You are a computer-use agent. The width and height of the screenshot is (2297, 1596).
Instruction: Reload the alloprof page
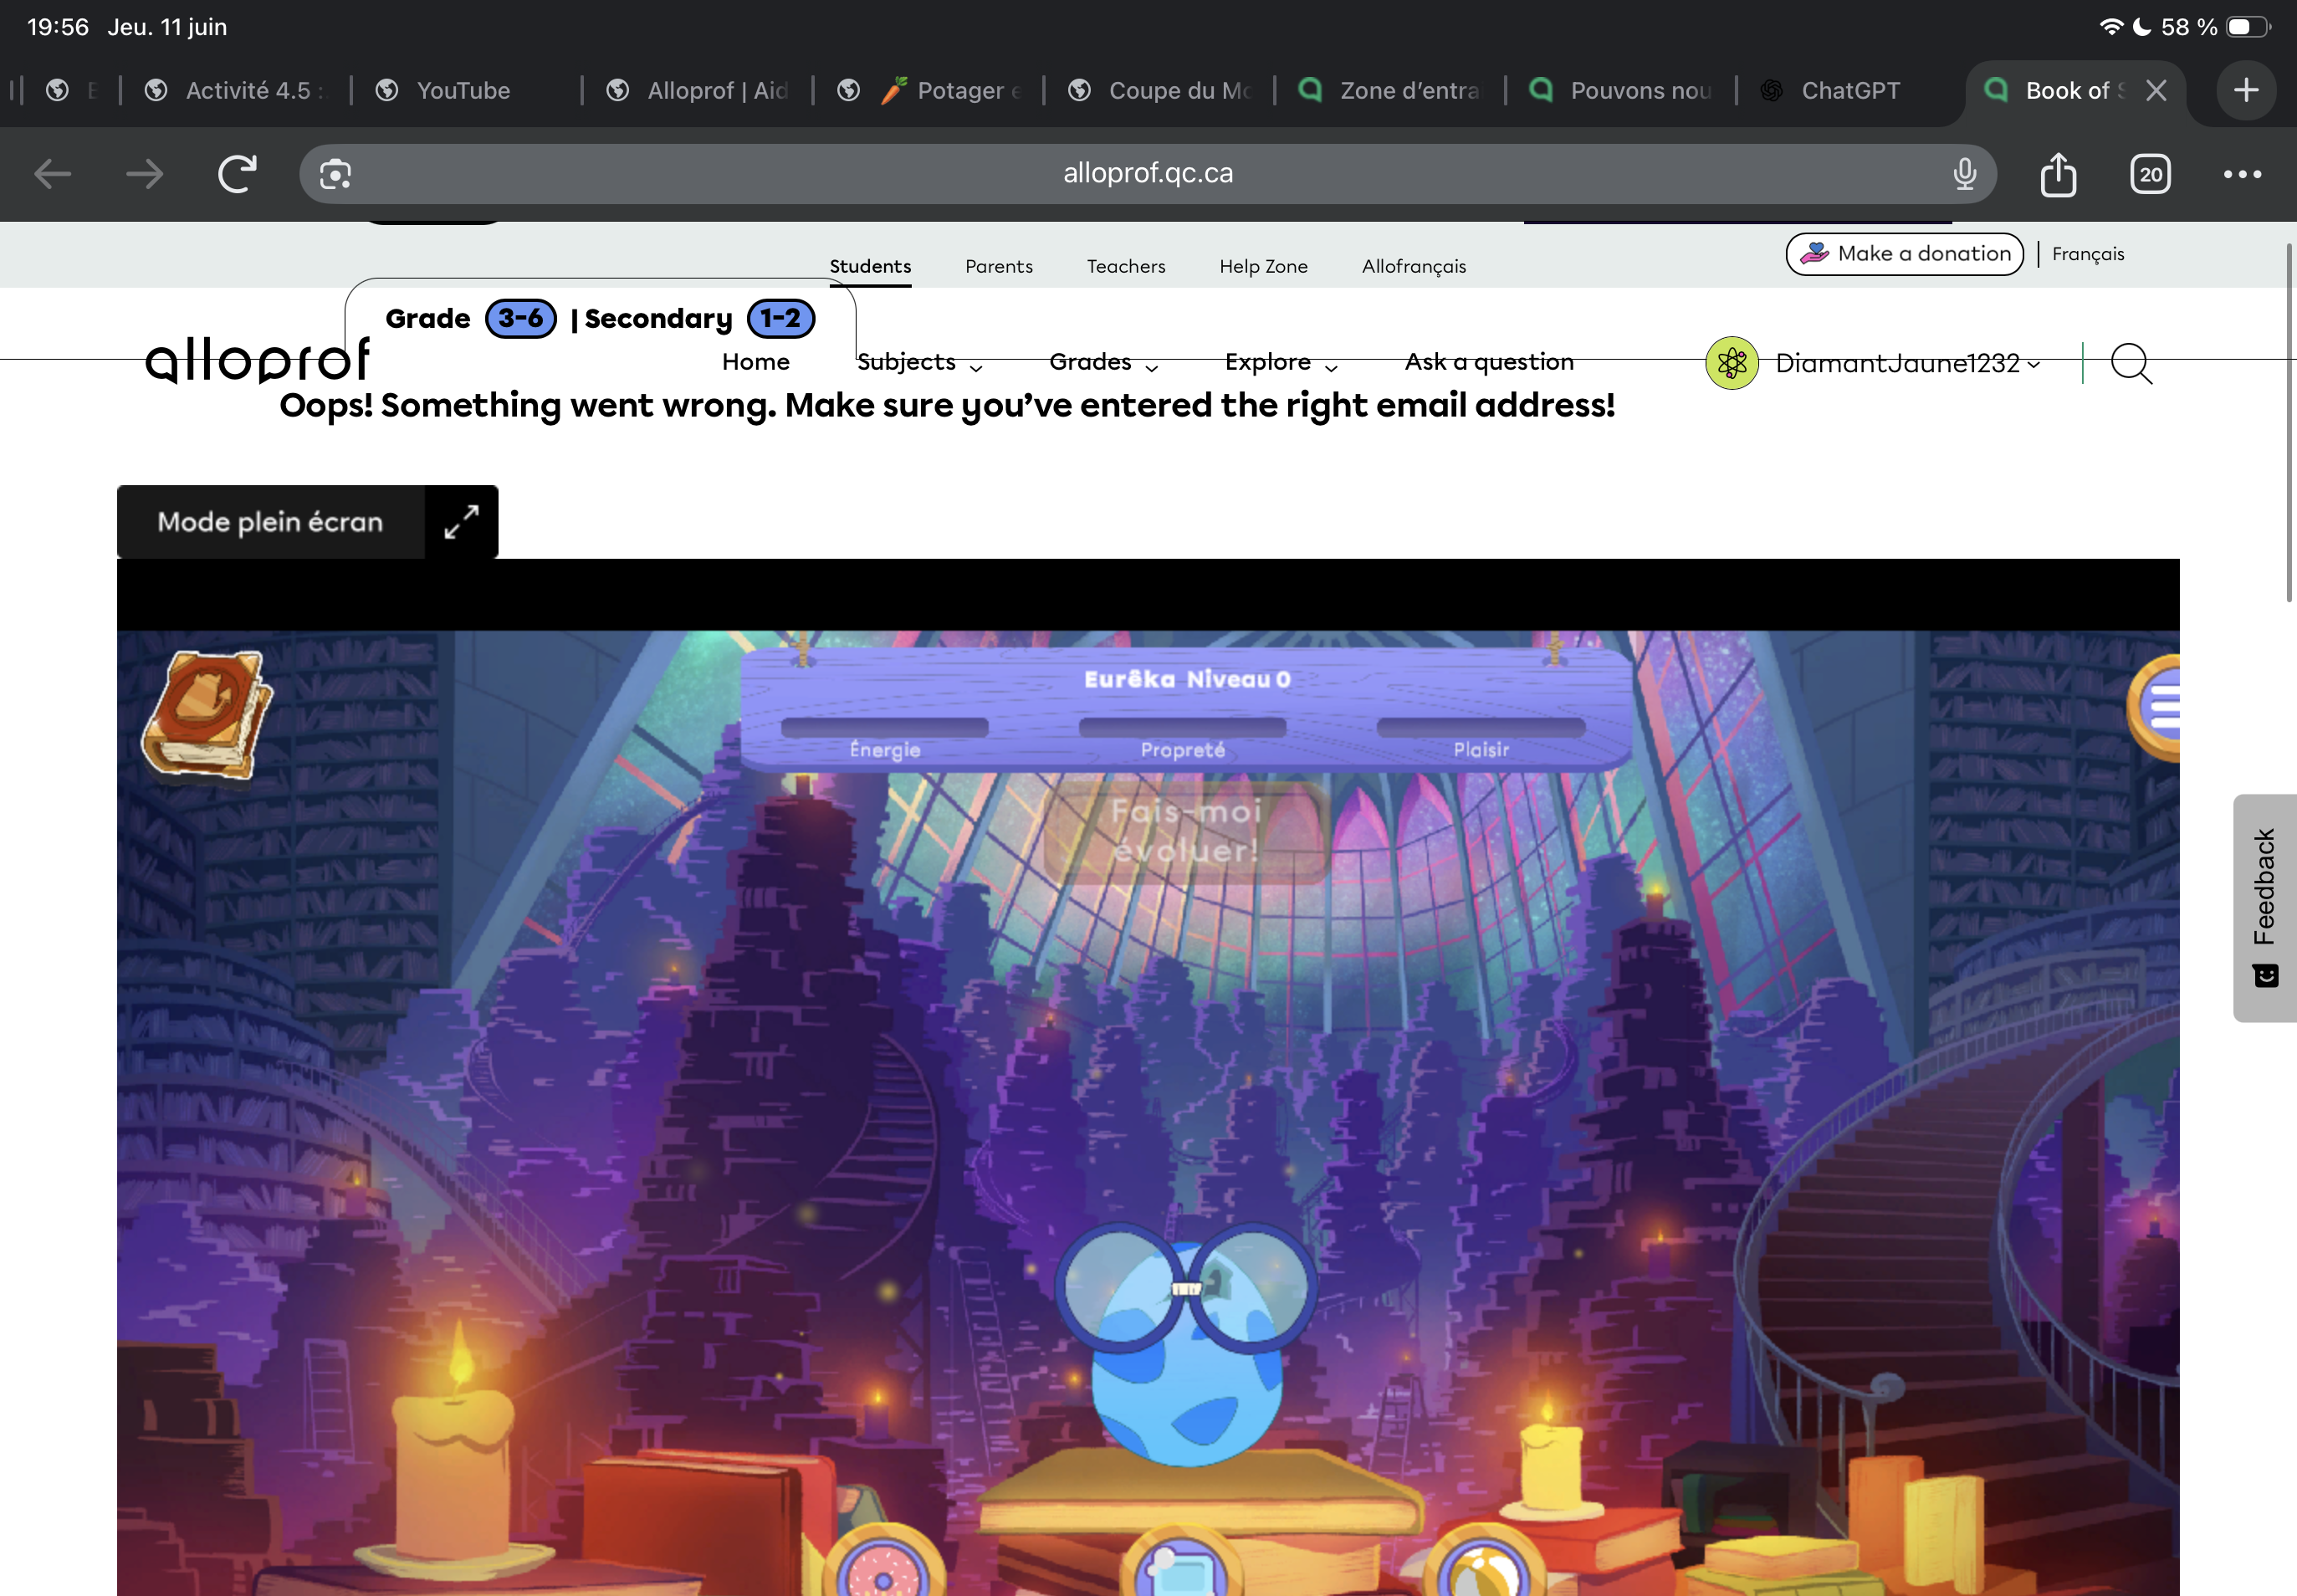tap(238, 174)
